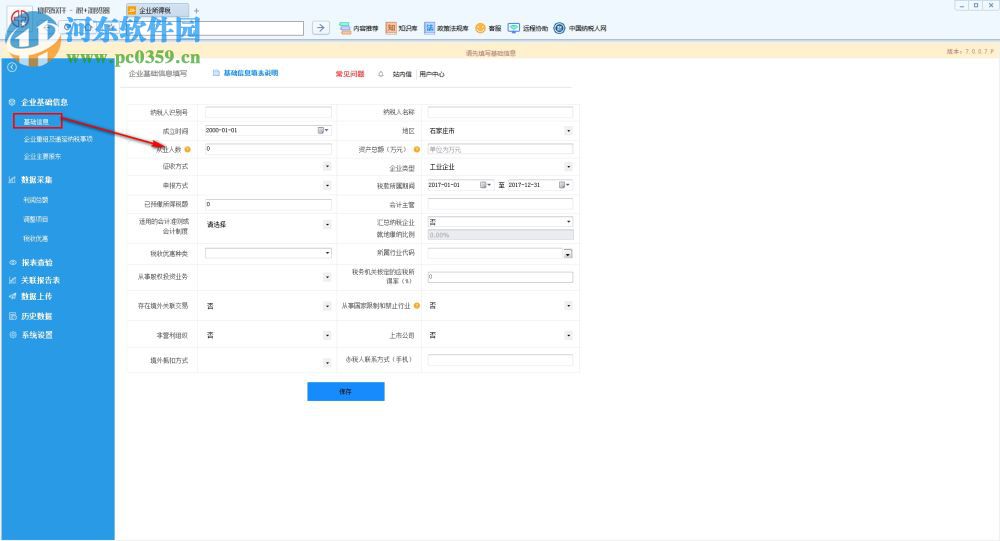Open 关联报告表 in the sidebar
The height and width of the screenshot is (541, 1000).
[x=40, y=280]
